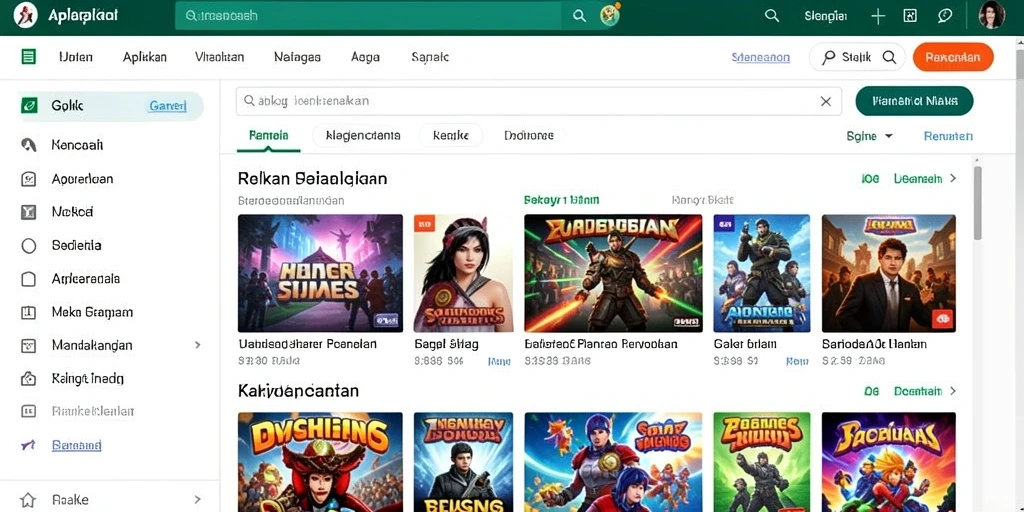This screenshot has height=512, width=1024.
Task: Click the Raake home icon
Action: click(x=29, y=500)
